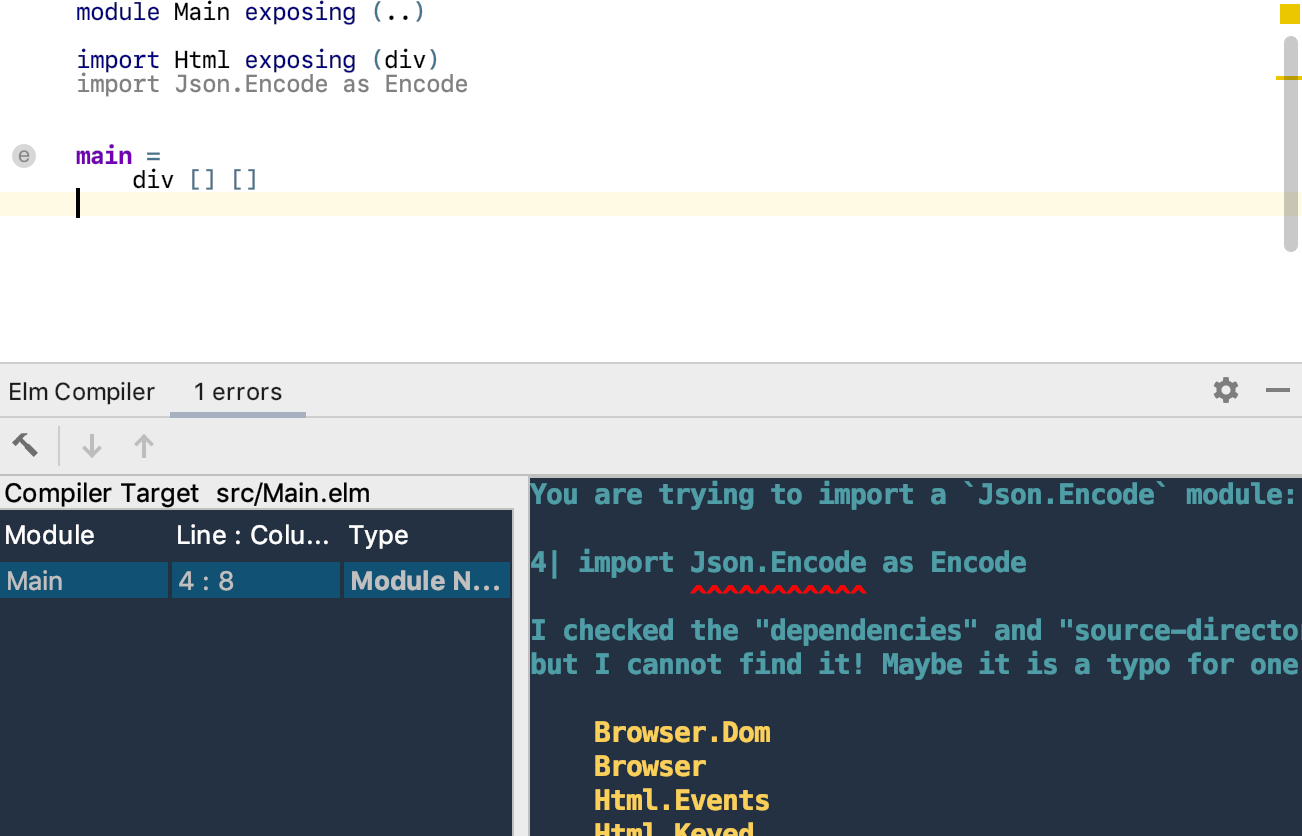
Task: Hide the Elm Compiler panel with minimize icon
Action: click(x=1278, y=390)
